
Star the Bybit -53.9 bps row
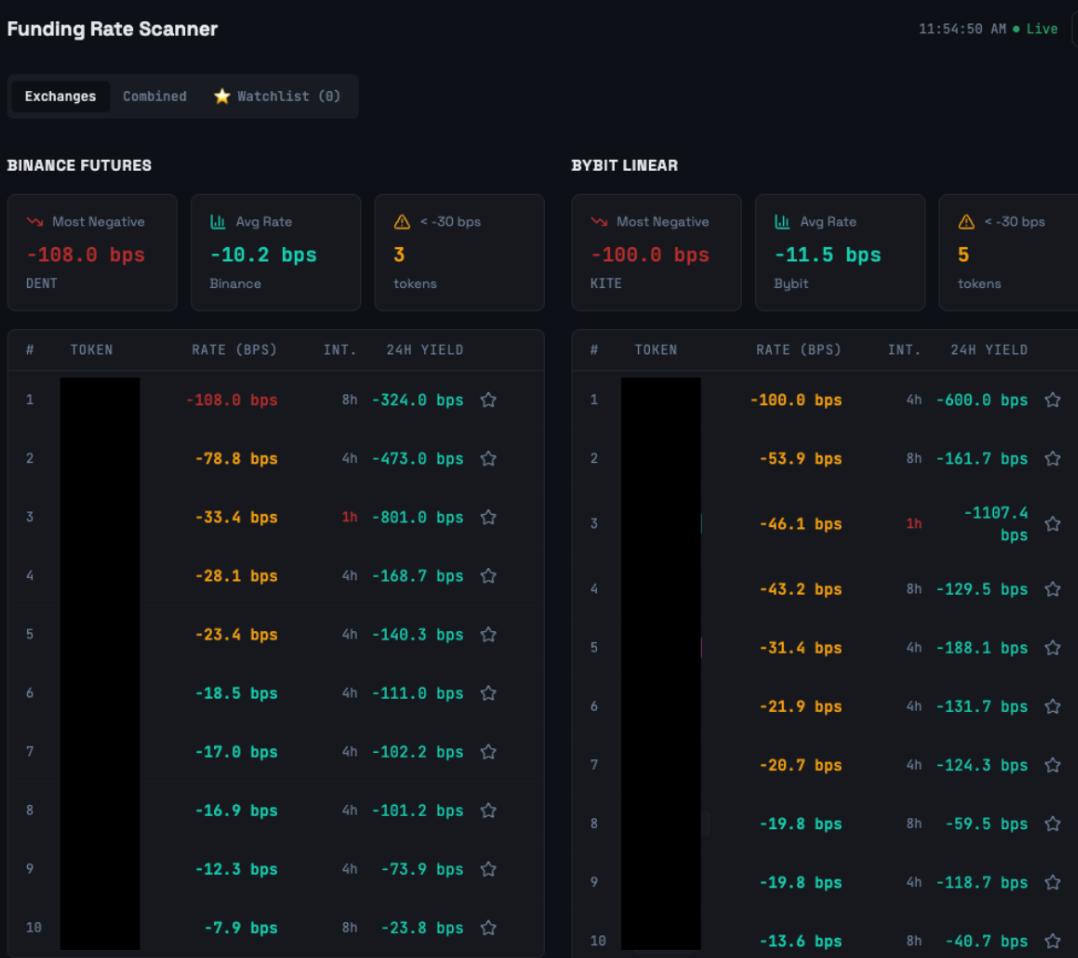pyautogui.click(x=1053, y=458)
